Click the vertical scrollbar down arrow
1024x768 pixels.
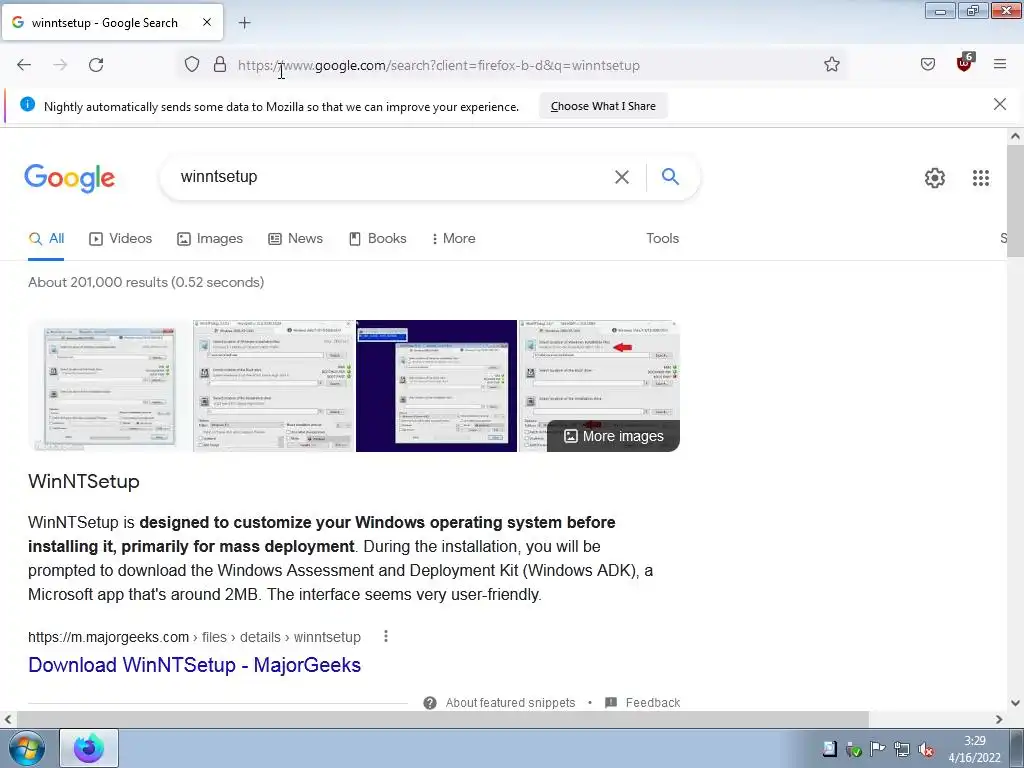tap(1015, 703)
